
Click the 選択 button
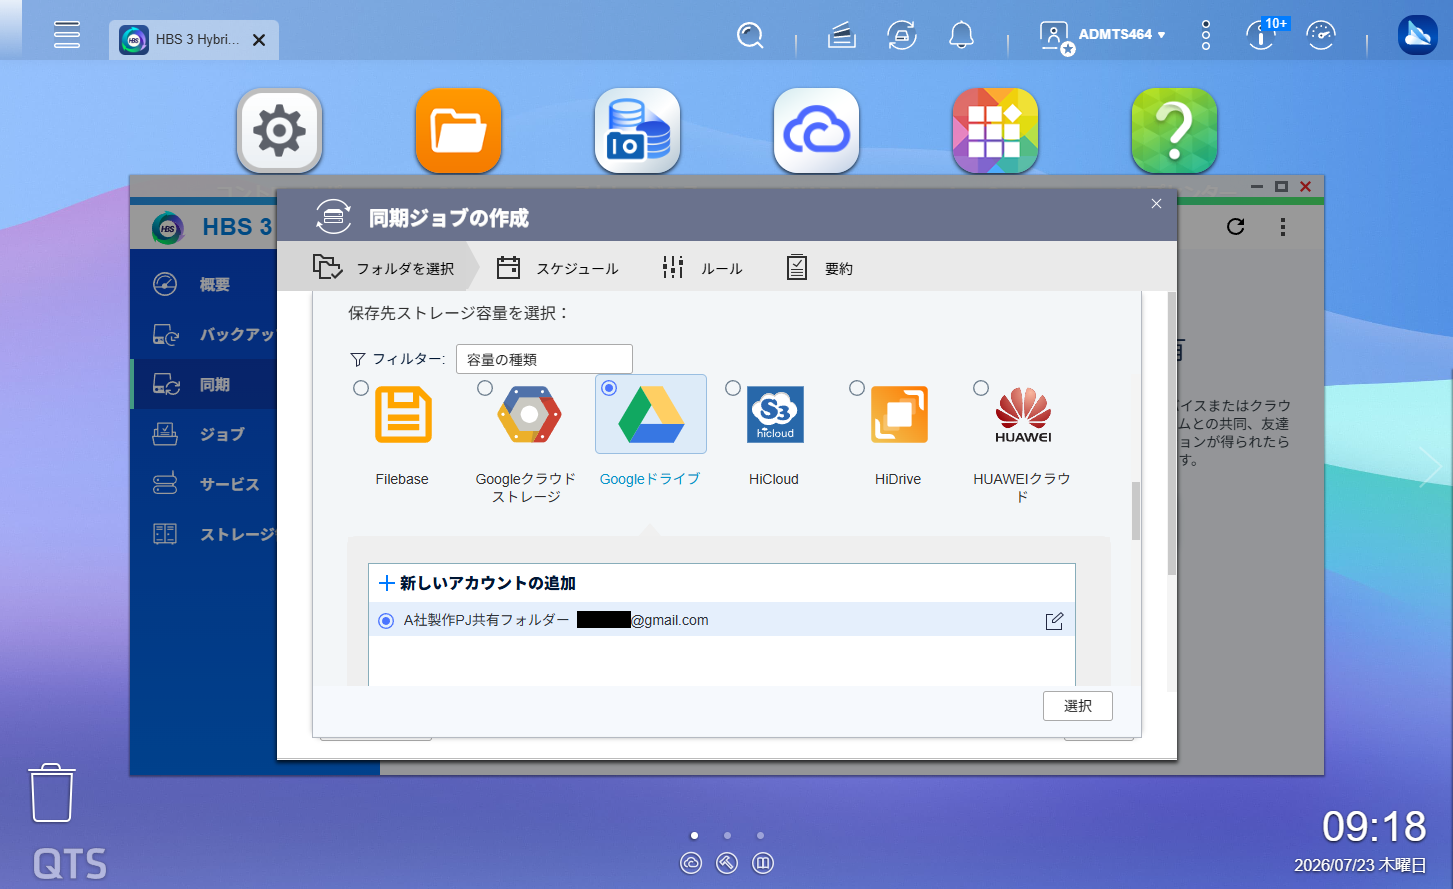[1078, 706]
